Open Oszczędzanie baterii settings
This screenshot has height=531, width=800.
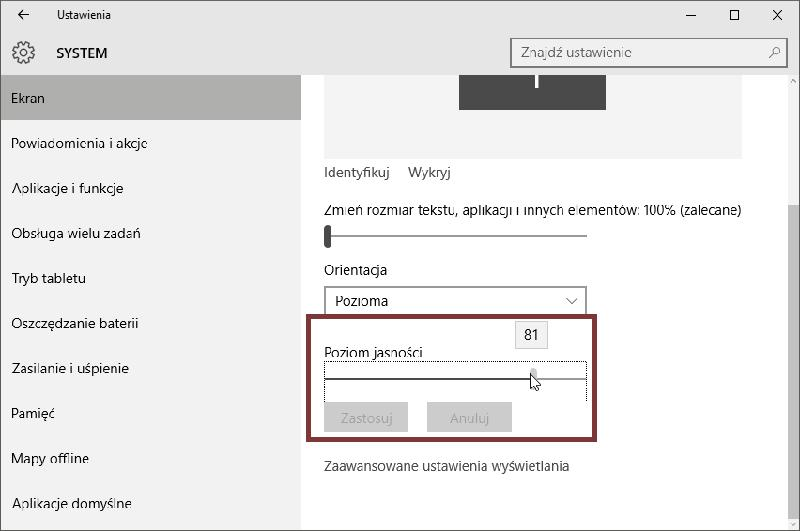pyautogui.click(x=151, y=323)
